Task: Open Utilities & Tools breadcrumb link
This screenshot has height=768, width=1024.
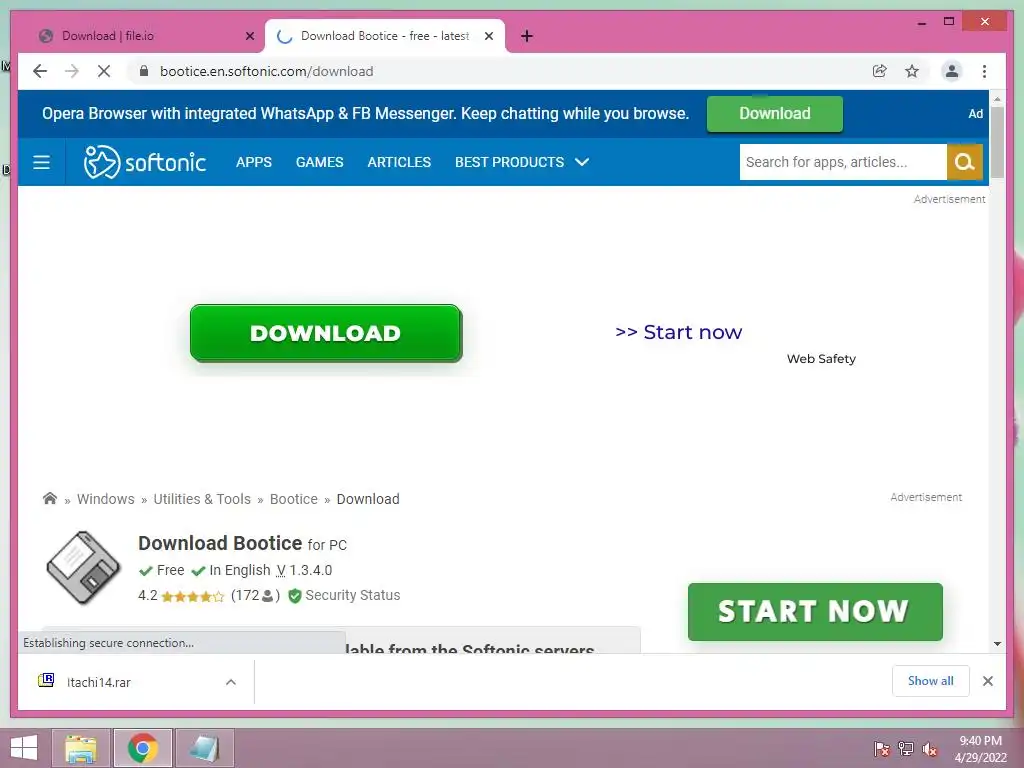Action: click(202, 499)
